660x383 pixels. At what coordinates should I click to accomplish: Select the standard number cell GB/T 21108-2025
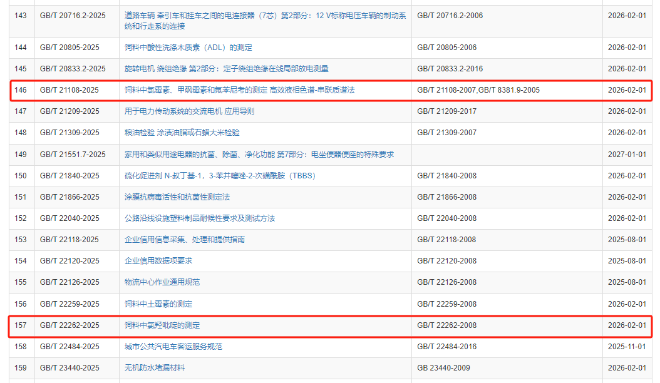(69, 90)
